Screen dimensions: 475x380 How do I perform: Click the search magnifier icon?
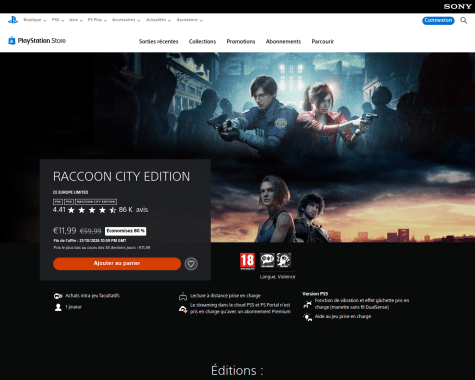[x=464, y=20]
